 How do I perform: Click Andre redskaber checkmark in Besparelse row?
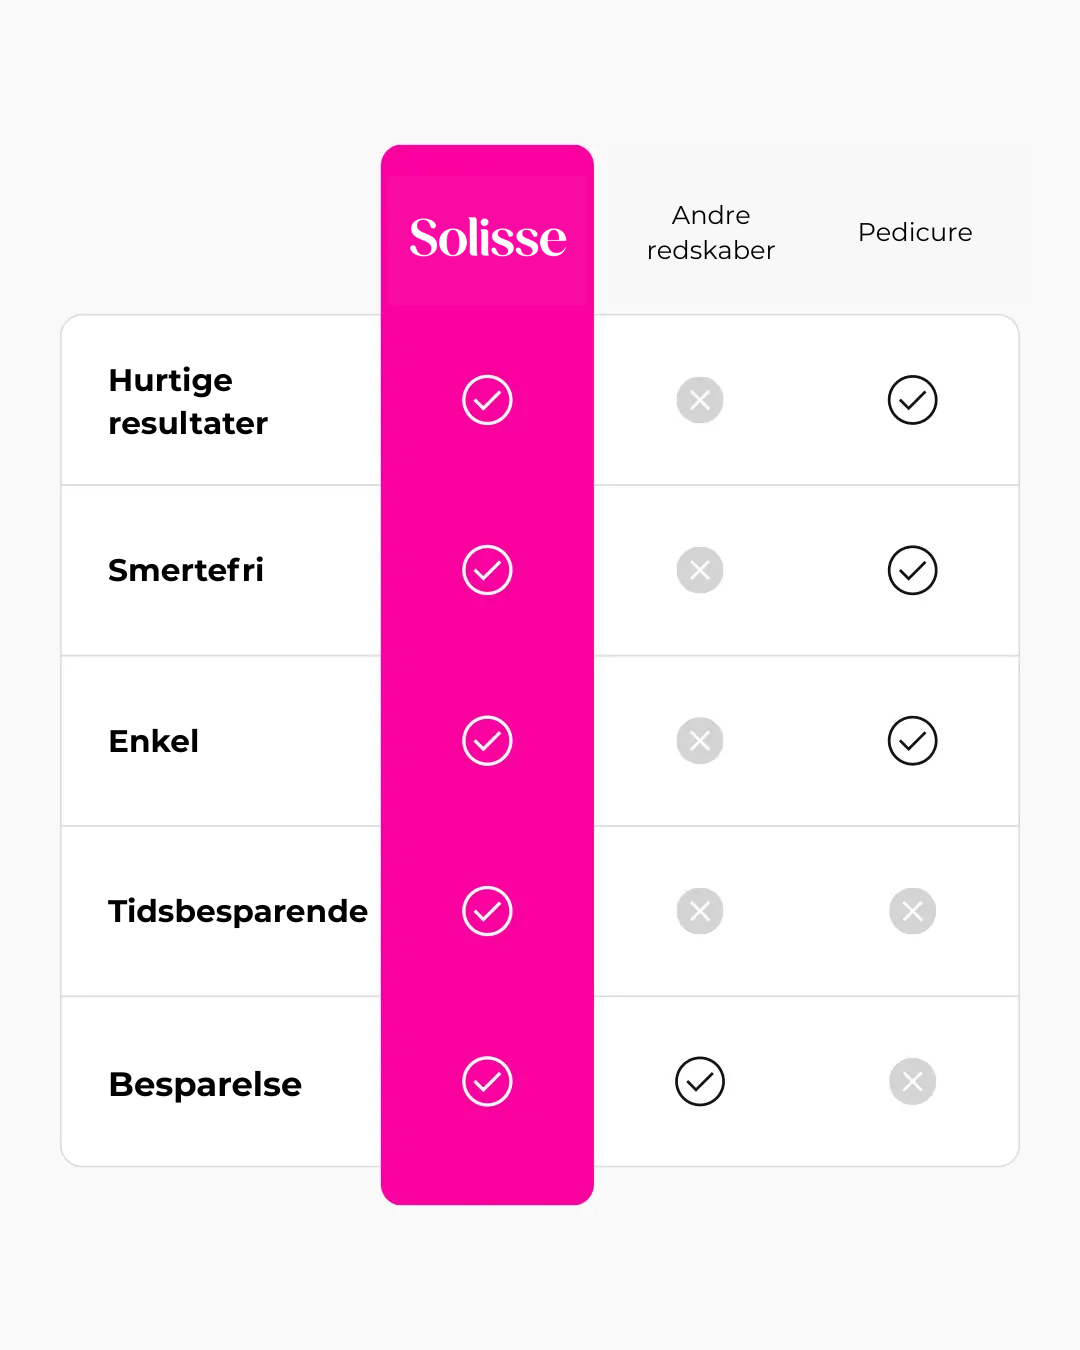700,1081
